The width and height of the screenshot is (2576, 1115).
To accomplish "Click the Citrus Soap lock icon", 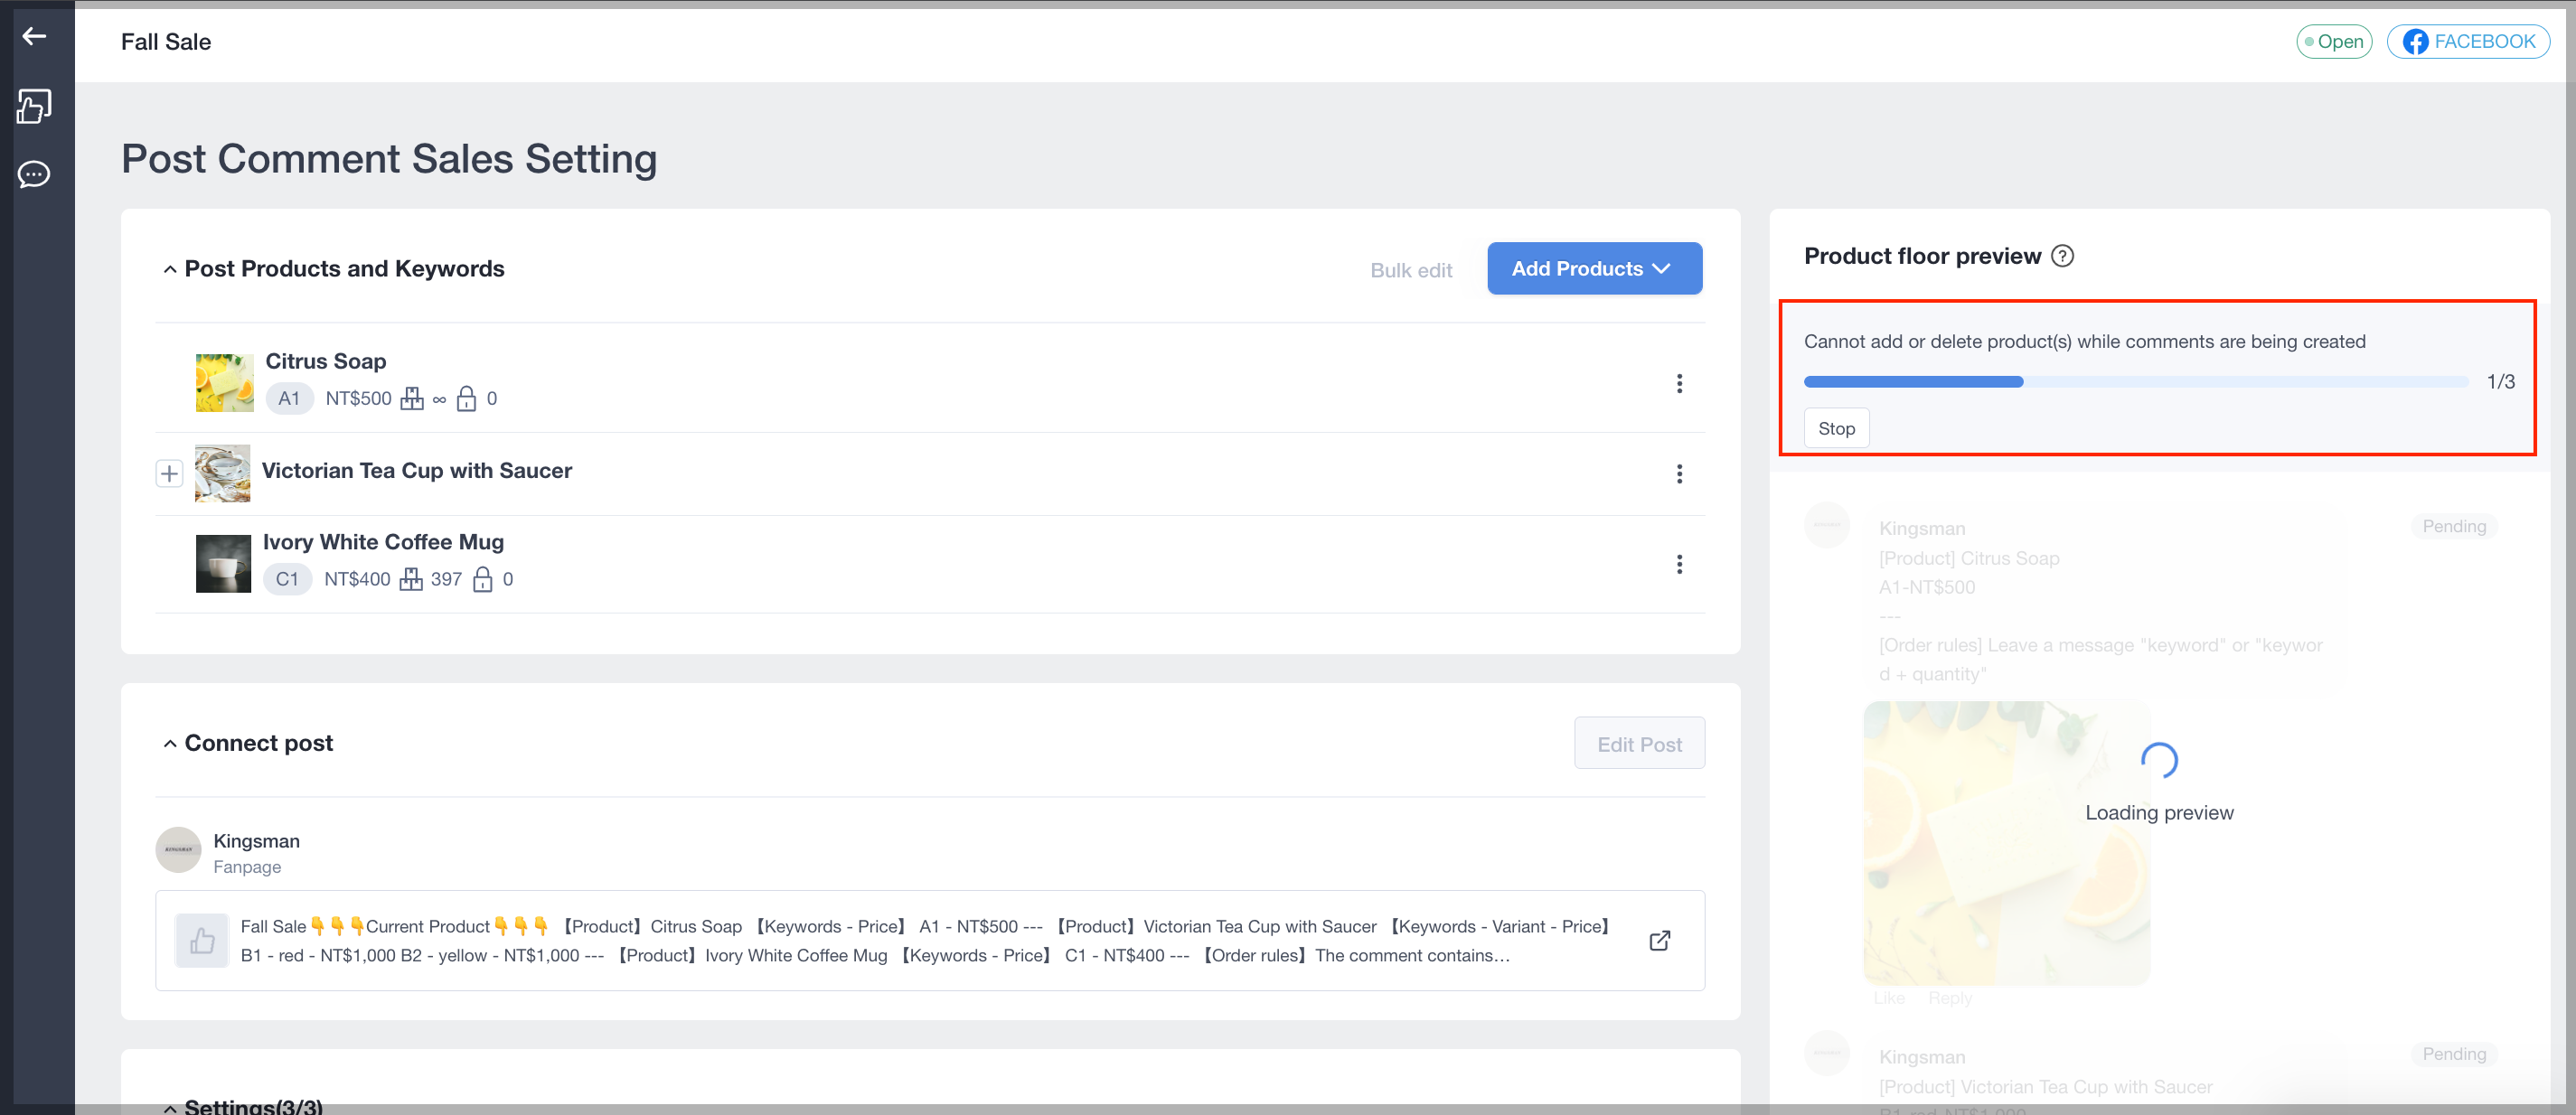I will [466, 399].
